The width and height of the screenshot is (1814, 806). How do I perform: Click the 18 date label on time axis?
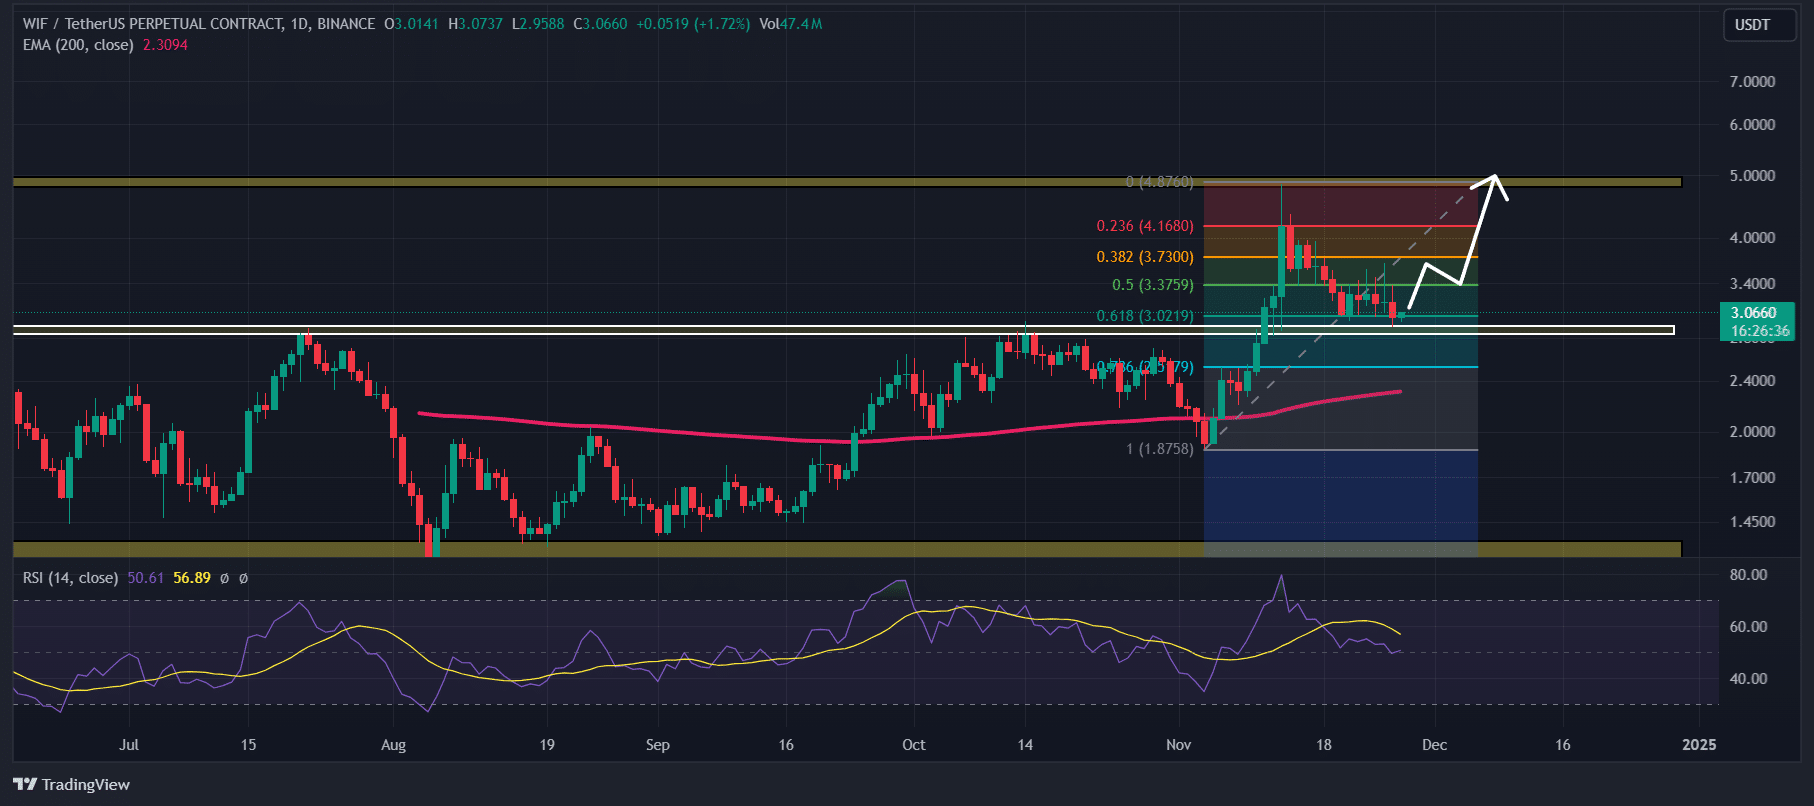tap(1323, 744)
